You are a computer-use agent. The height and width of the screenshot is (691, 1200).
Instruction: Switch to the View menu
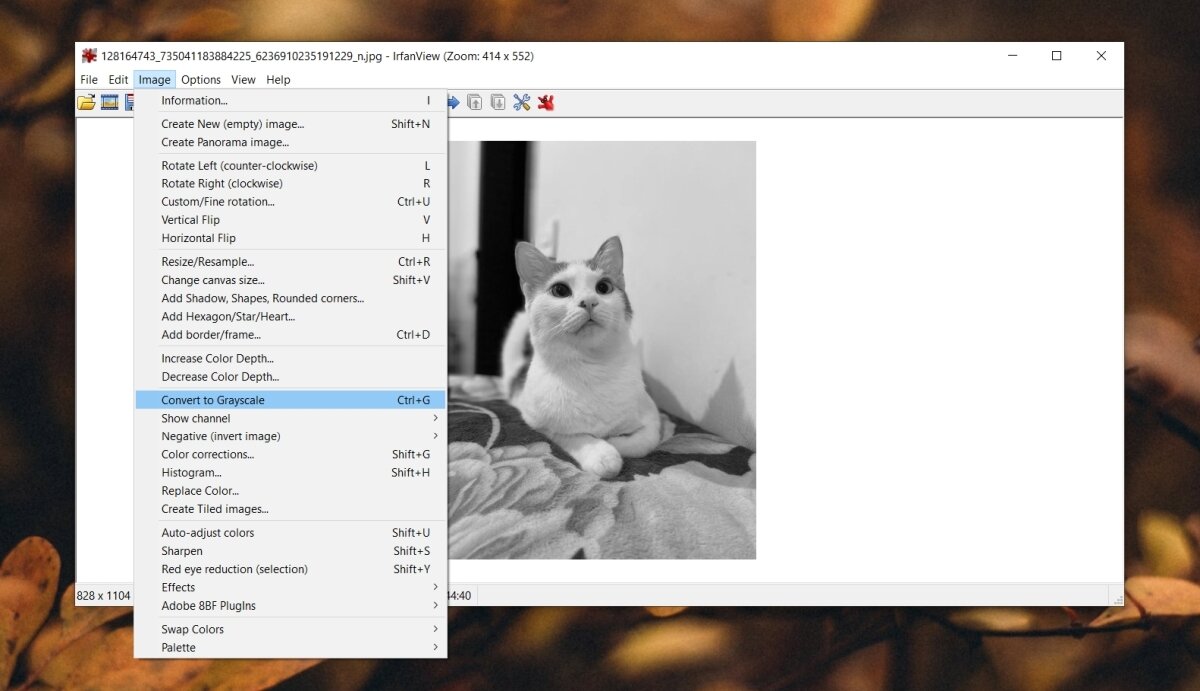(243, 79)
